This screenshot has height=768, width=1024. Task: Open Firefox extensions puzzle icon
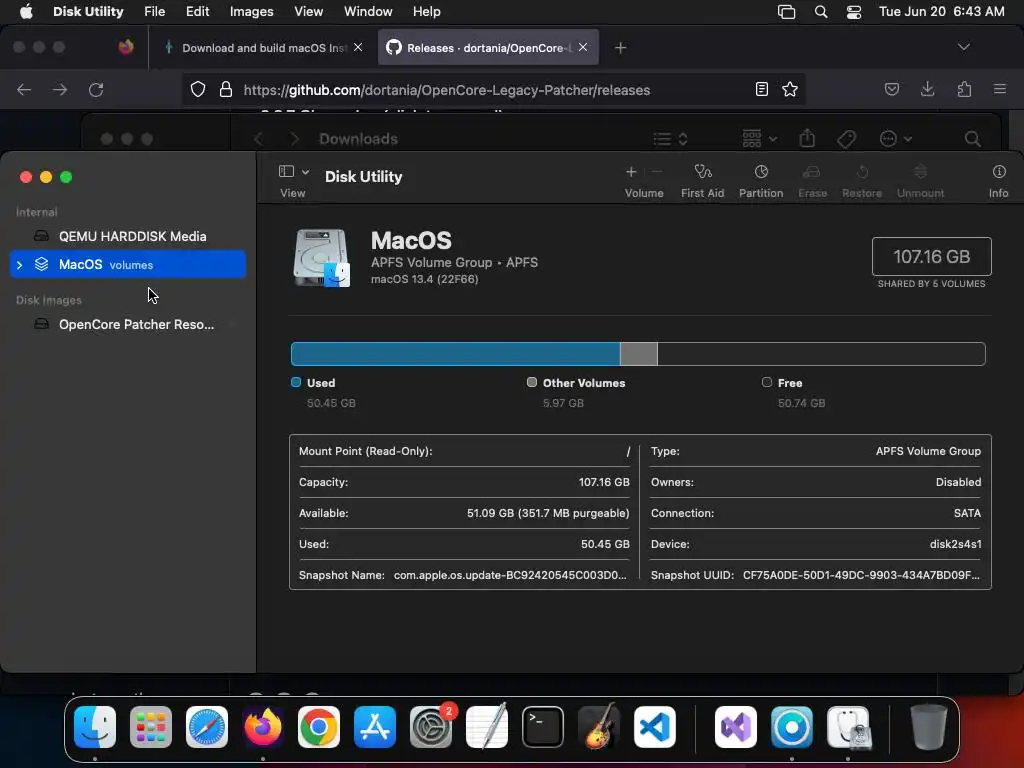pyautogui.click(x=964, y=89)
